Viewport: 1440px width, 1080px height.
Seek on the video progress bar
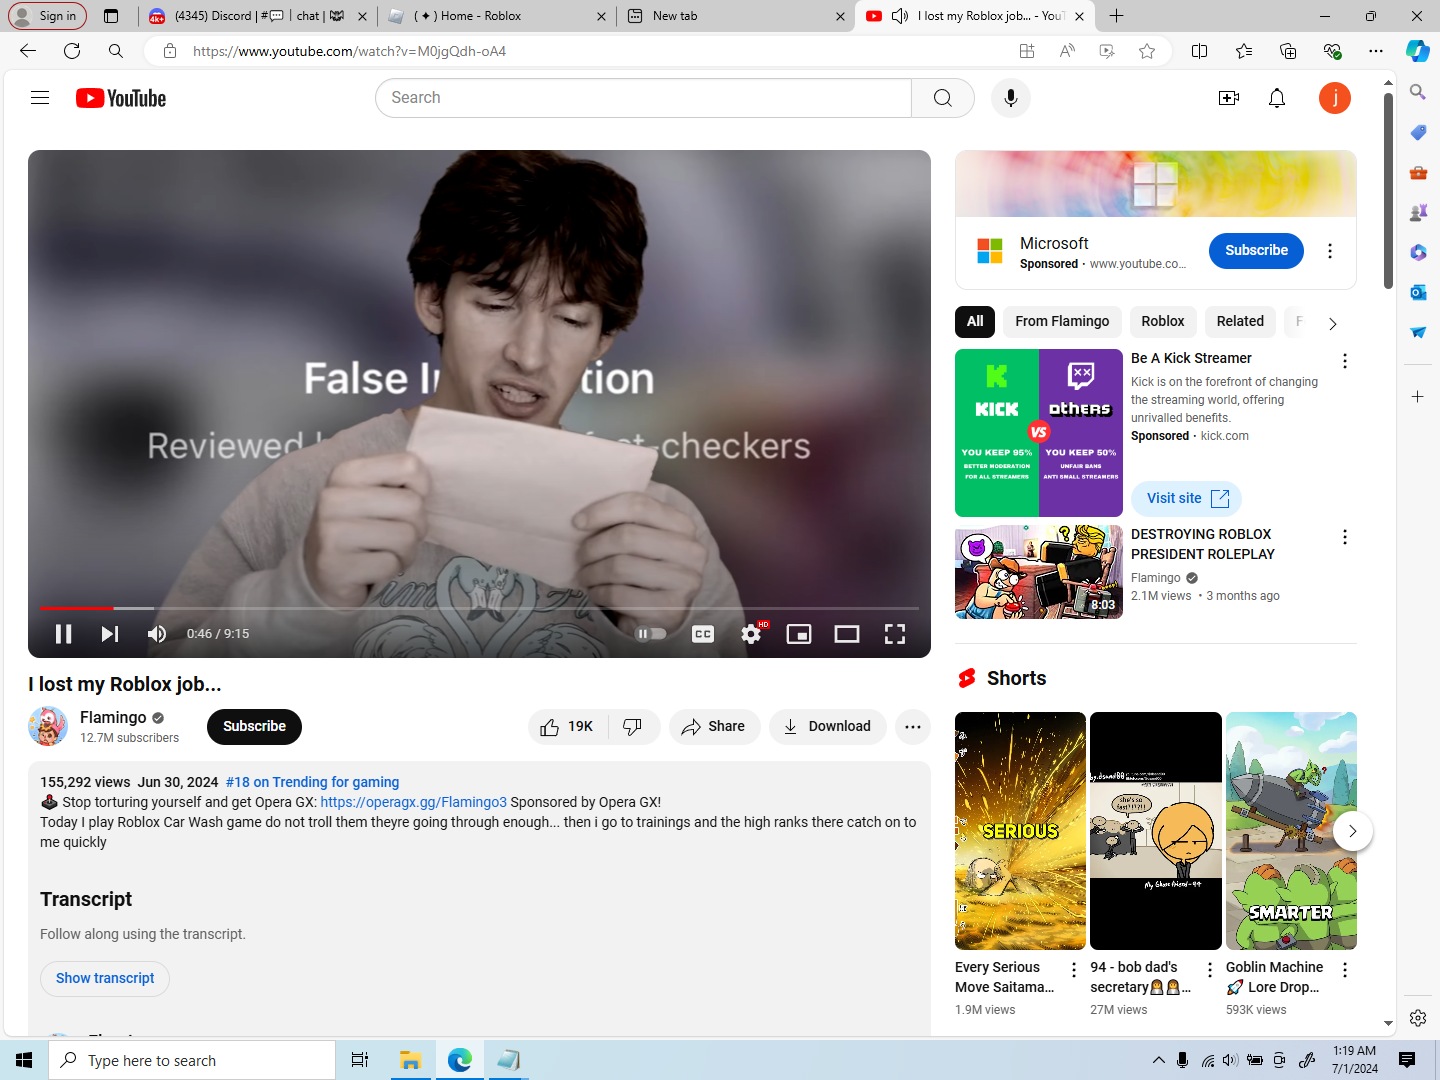click(x=479, y=608)
